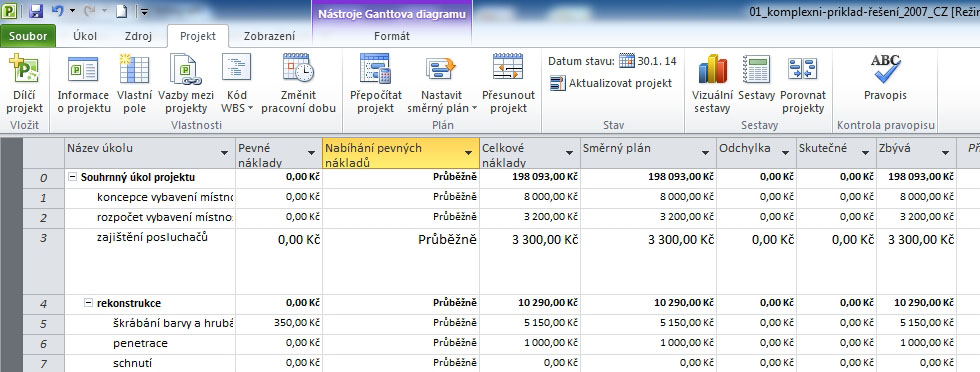Select the penetrace task name
Screen dimensions: 980x372
[140, 344]
